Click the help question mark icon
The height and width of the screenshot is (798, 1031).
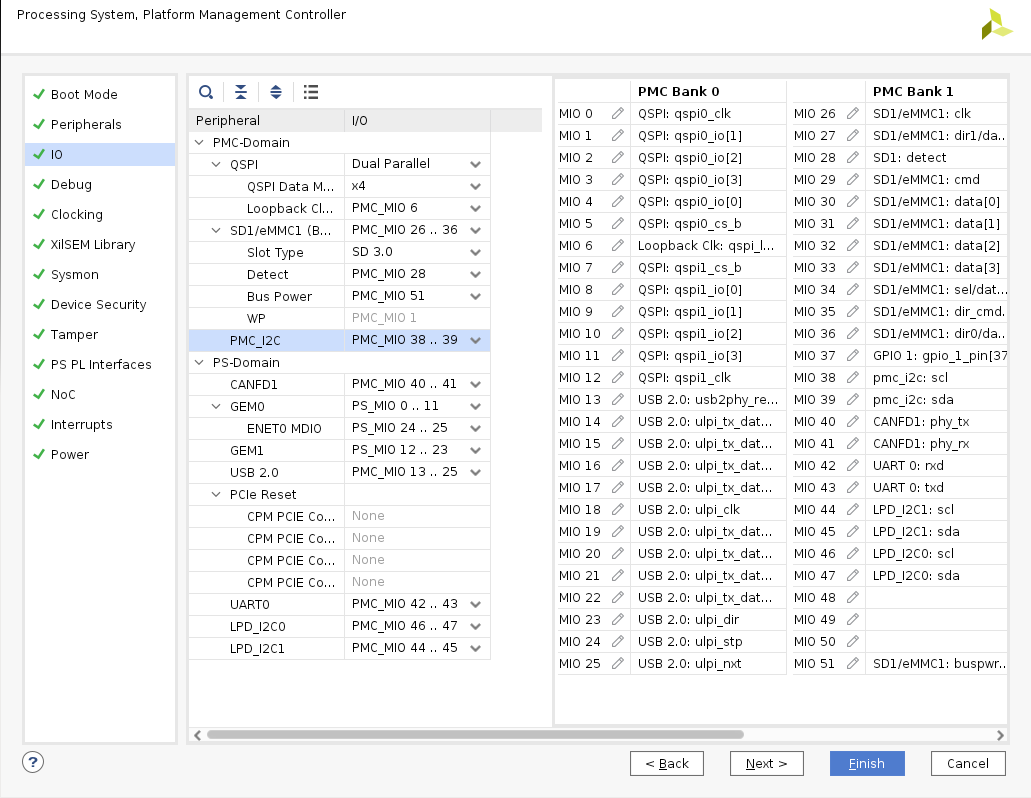tap(33, 762)
